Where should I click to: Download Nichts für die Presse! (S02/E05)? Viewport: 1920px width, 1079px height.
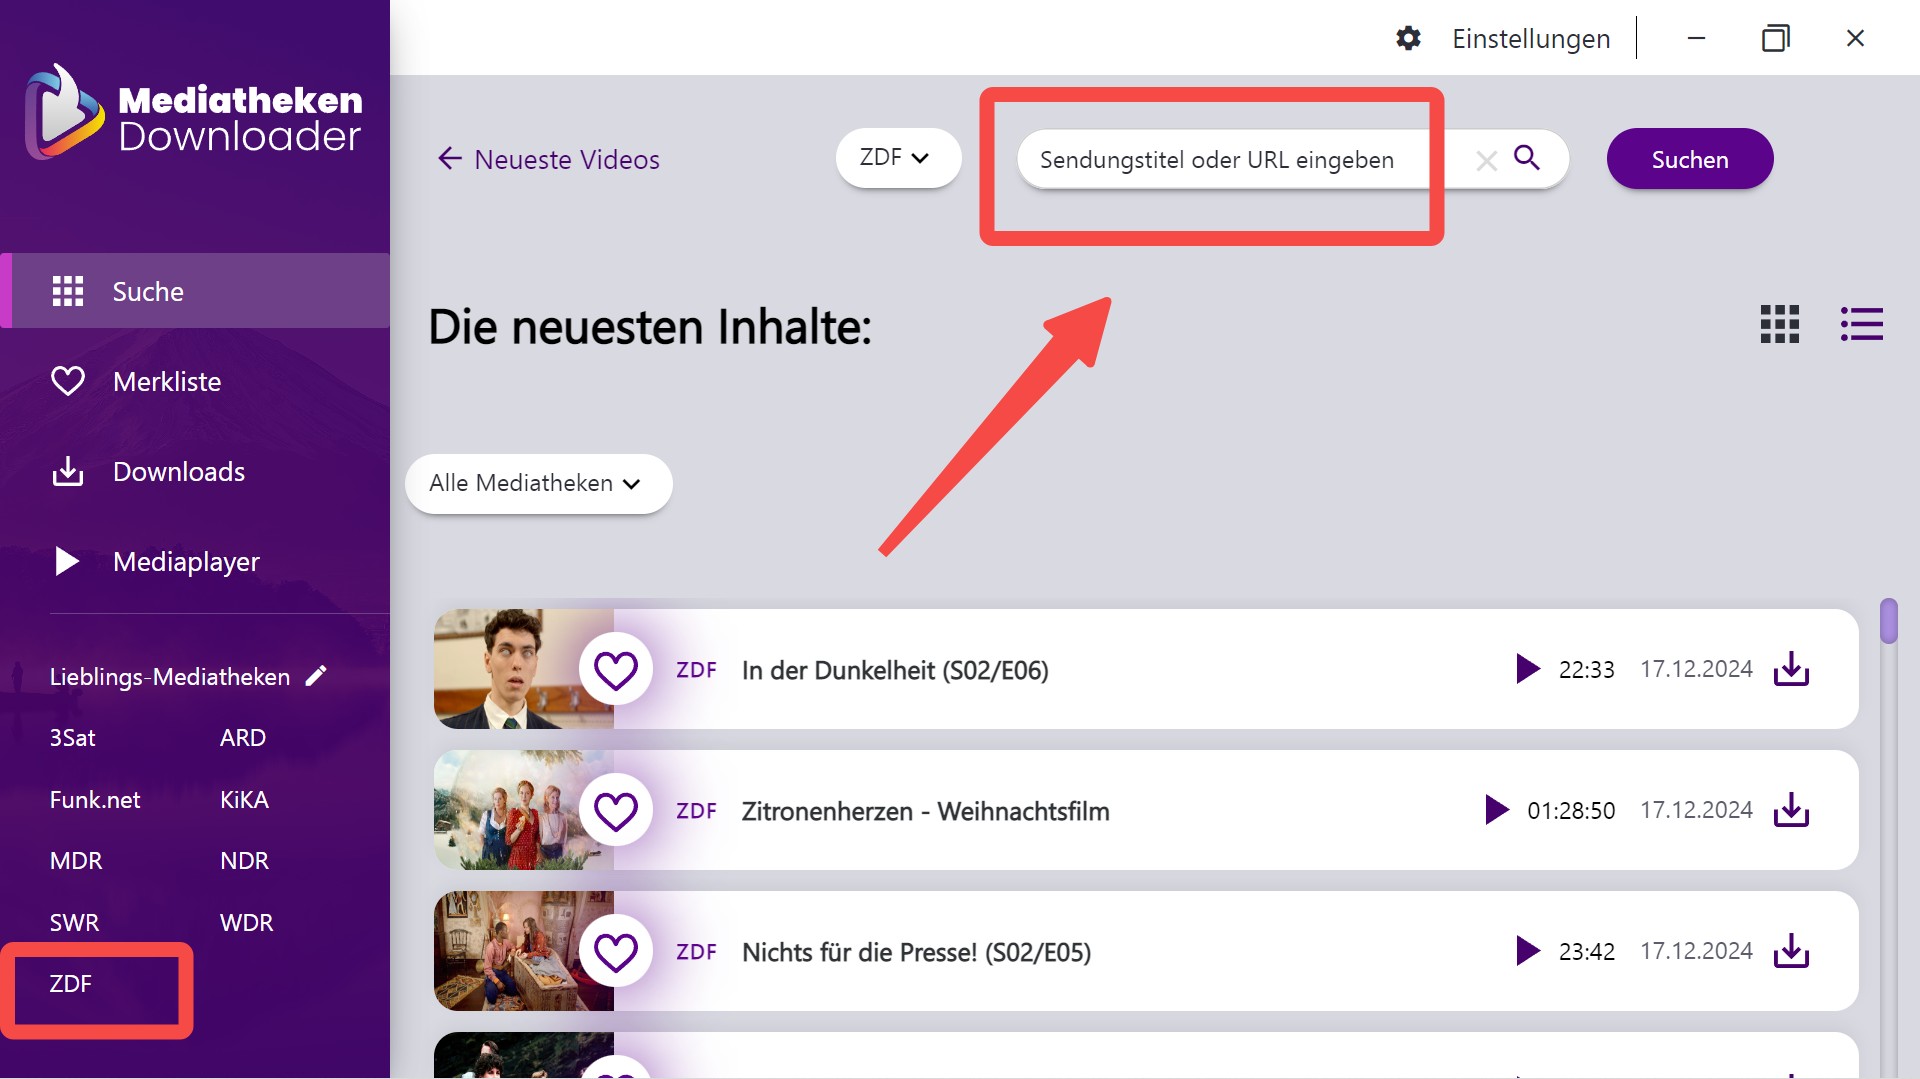pyautogui.click(x=1791, y=951)
